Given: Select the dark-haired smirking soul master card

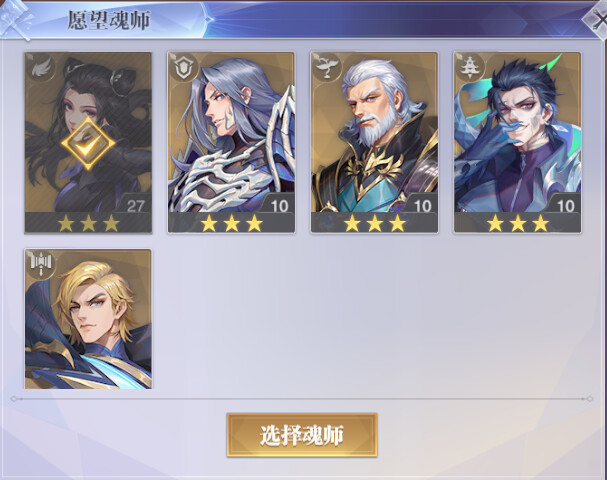Looking at the screenshot, I should tap(518, 142).
